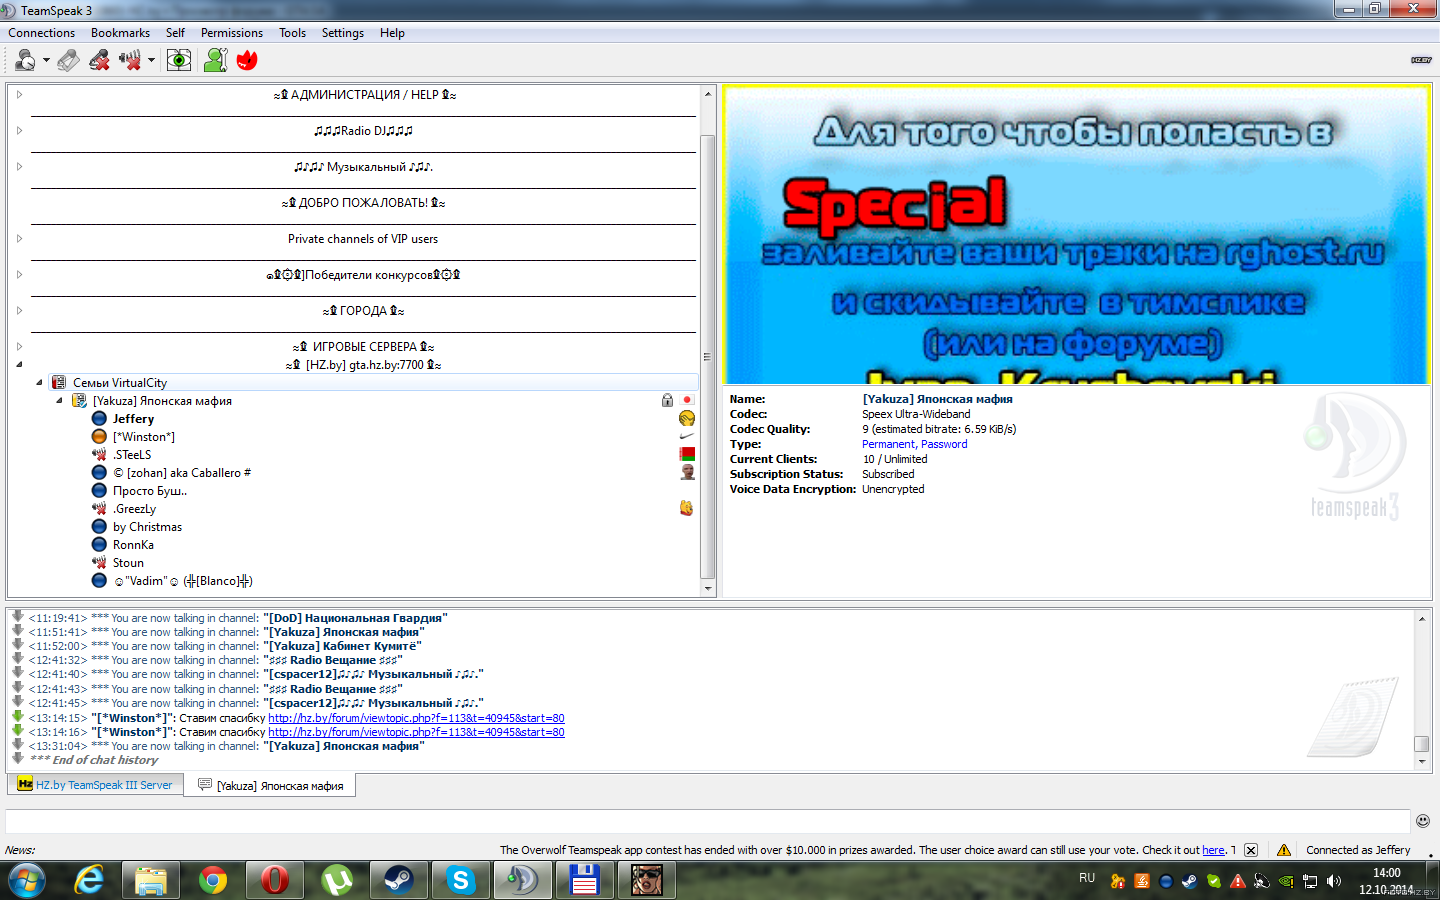Click Jeffery's blue status icon
Screen dimensions: 1440x900
click(99, 419)
